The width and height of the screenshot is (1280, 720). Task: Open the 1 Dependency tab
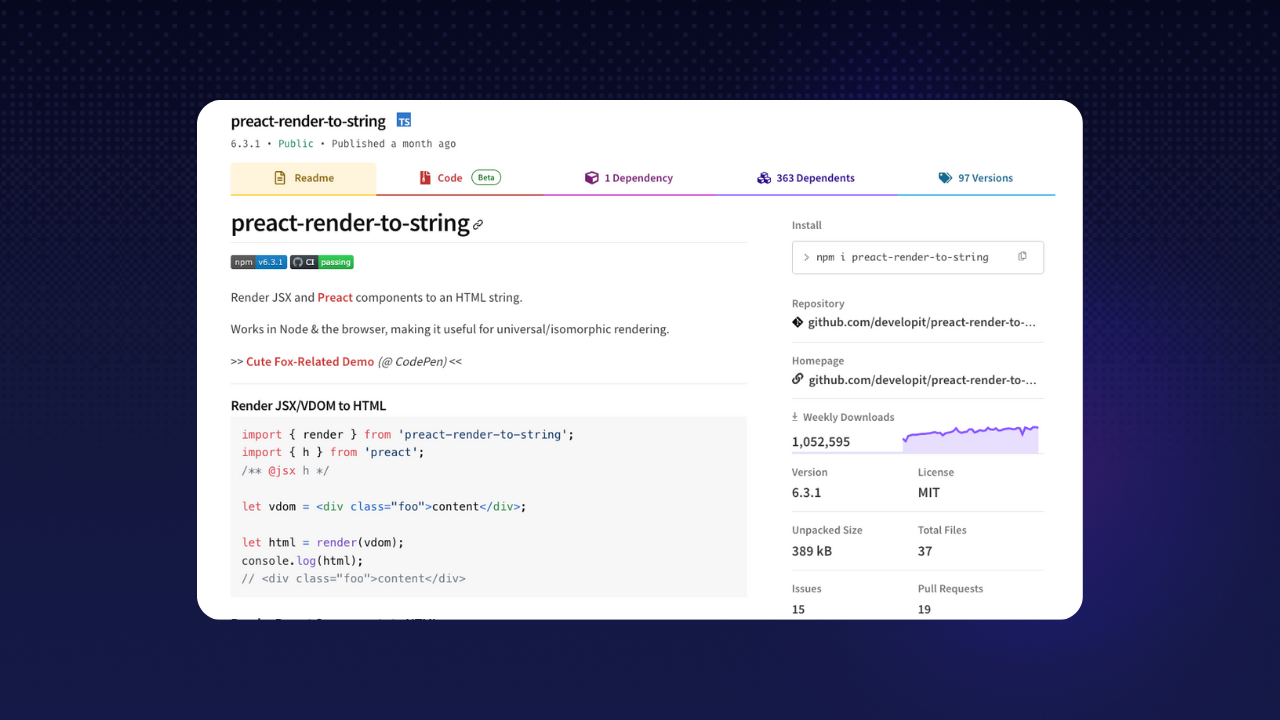(629, 178)
